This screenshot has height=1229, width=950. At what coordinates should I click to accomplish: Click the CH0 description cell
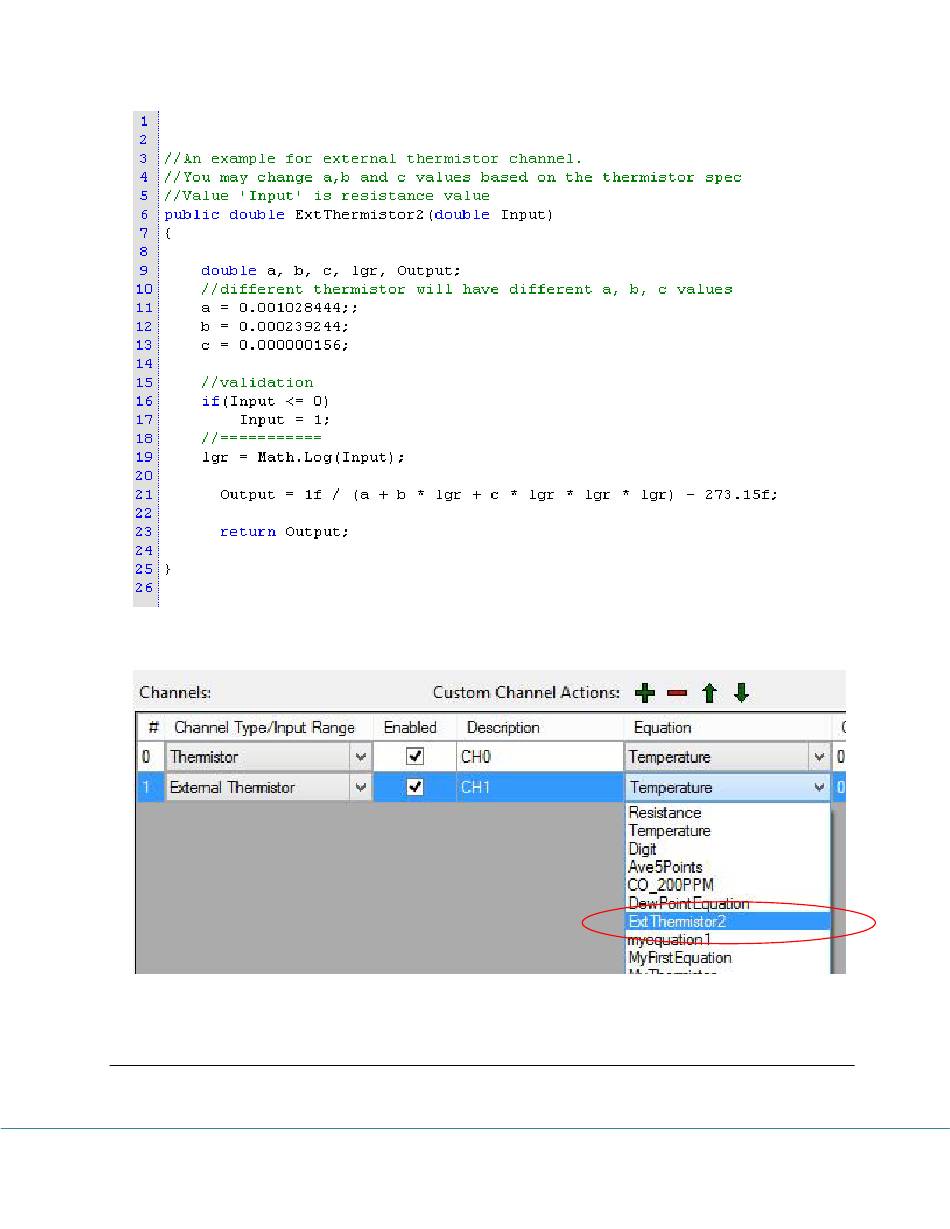(x=540, y=757)
